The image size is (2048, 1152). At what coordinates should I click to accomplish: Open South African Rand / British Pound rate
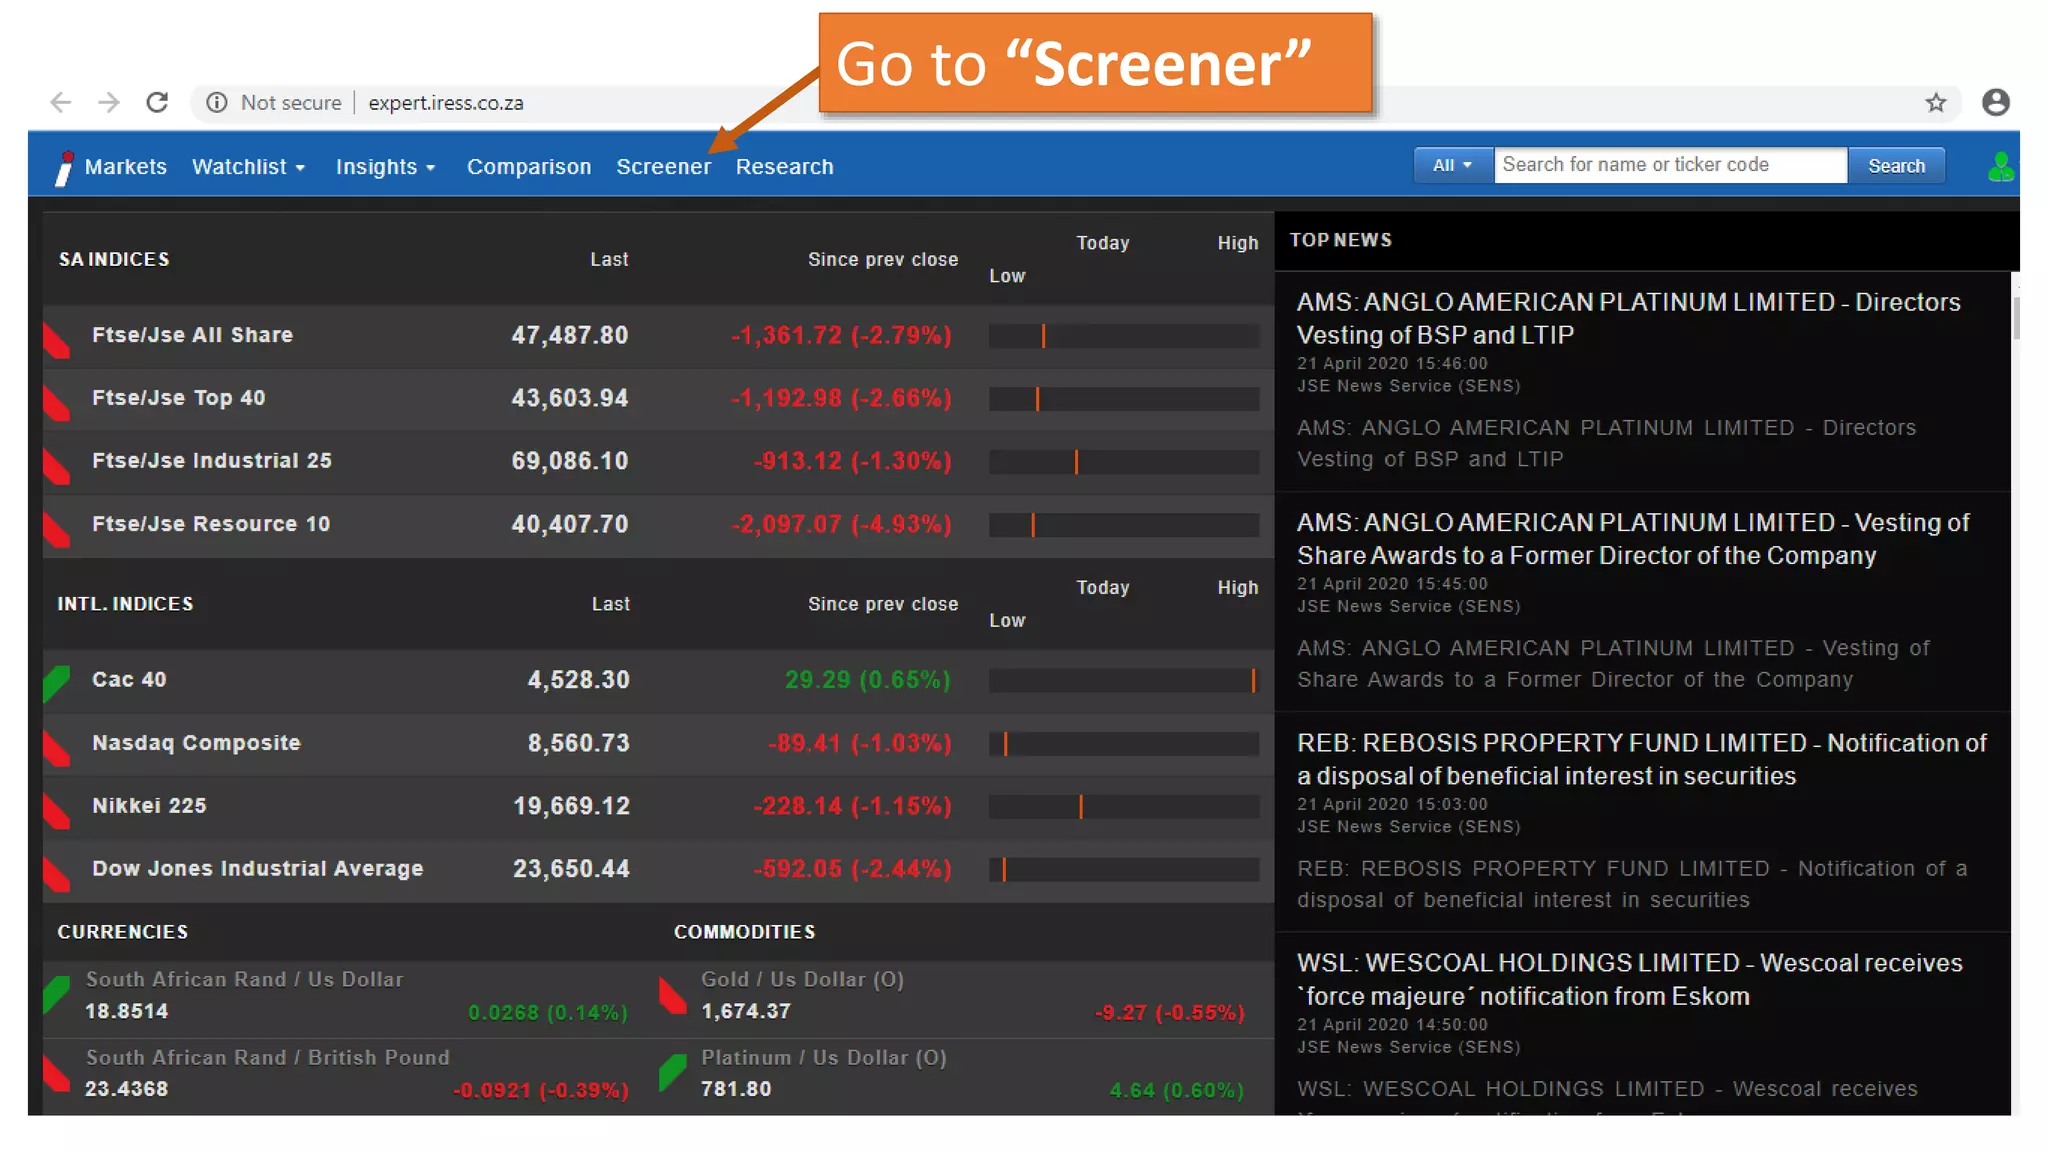coord(268,1058)
